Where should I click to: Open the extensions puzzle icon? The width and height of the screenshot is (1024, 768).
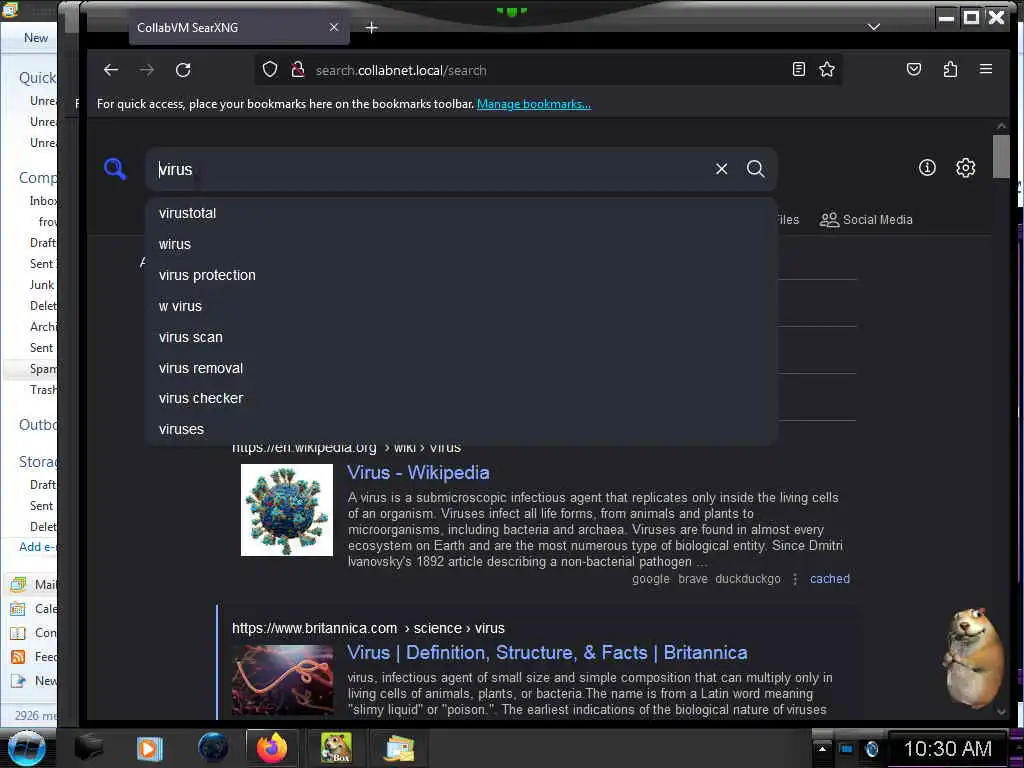coord(950,69)
